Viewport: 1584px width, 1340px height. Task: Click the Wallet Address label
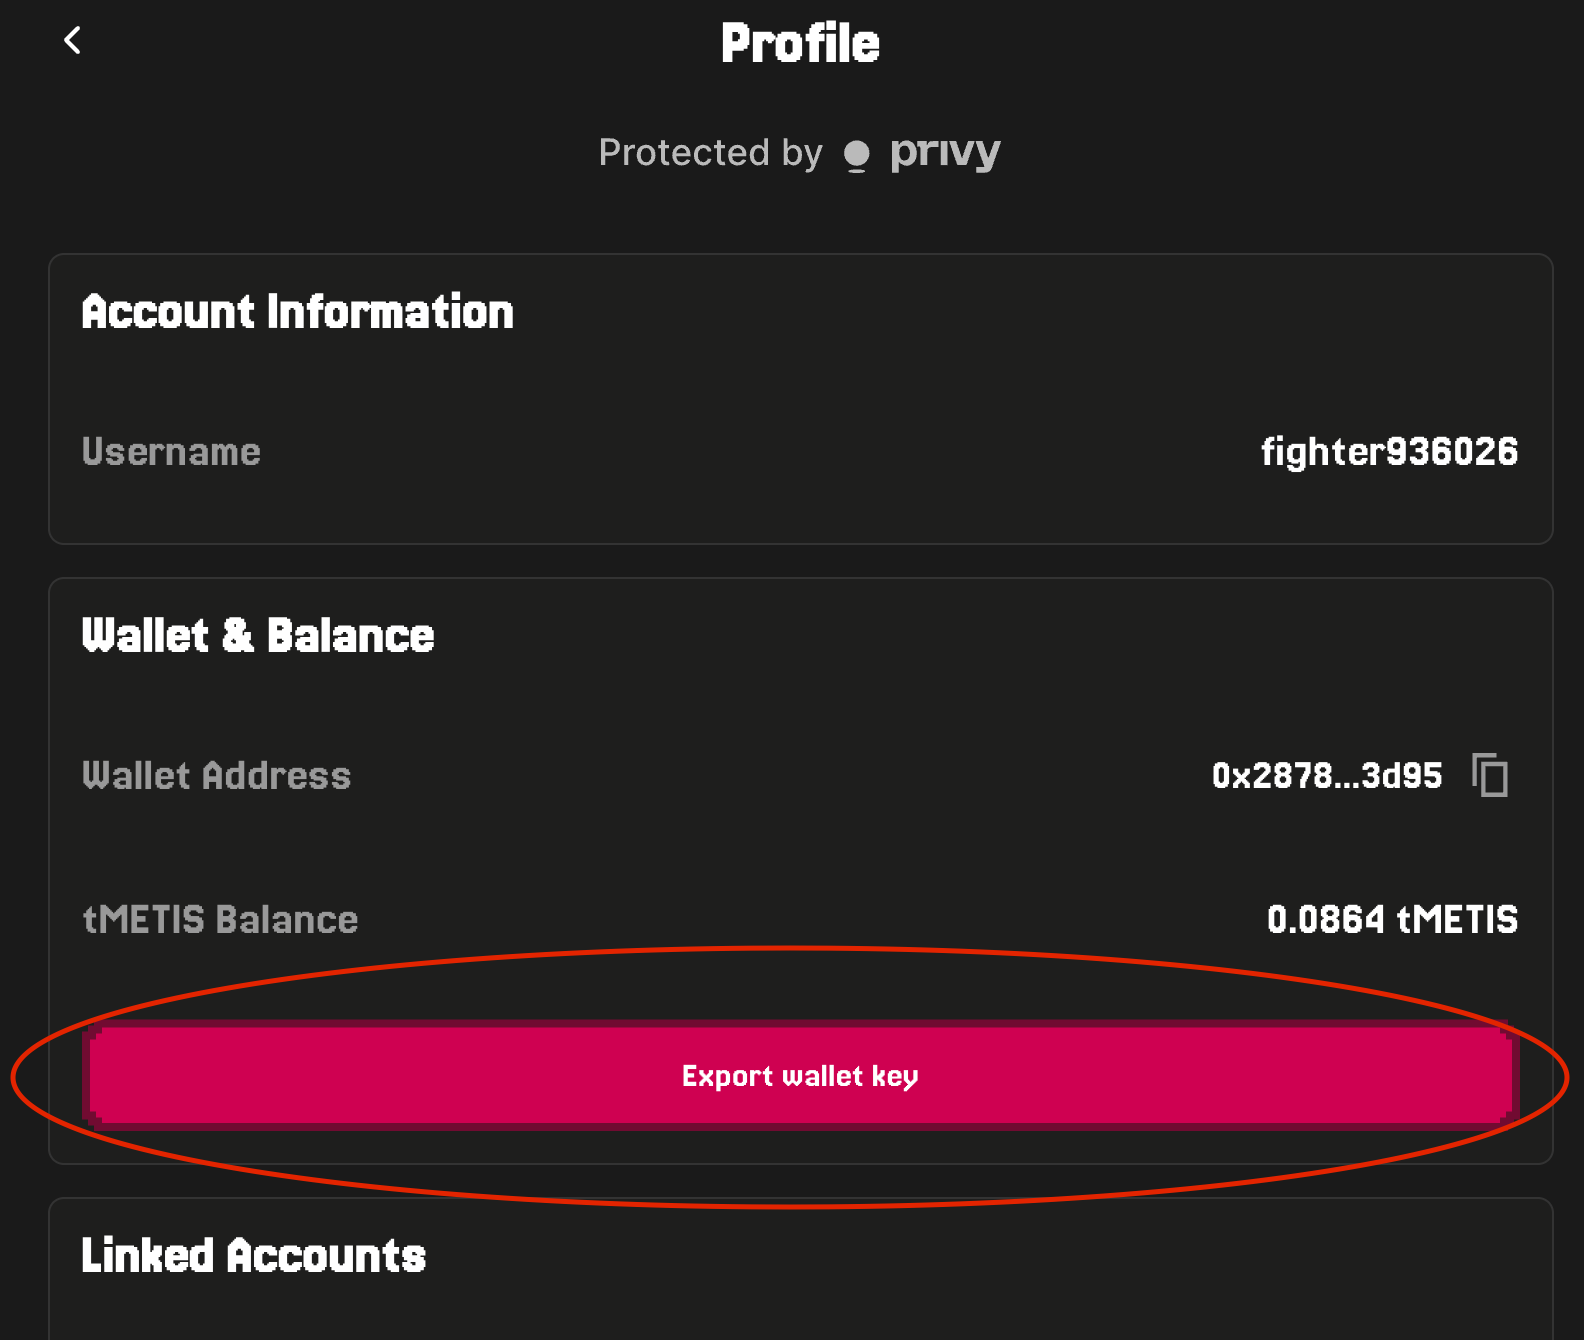click(x=216, y=776)
